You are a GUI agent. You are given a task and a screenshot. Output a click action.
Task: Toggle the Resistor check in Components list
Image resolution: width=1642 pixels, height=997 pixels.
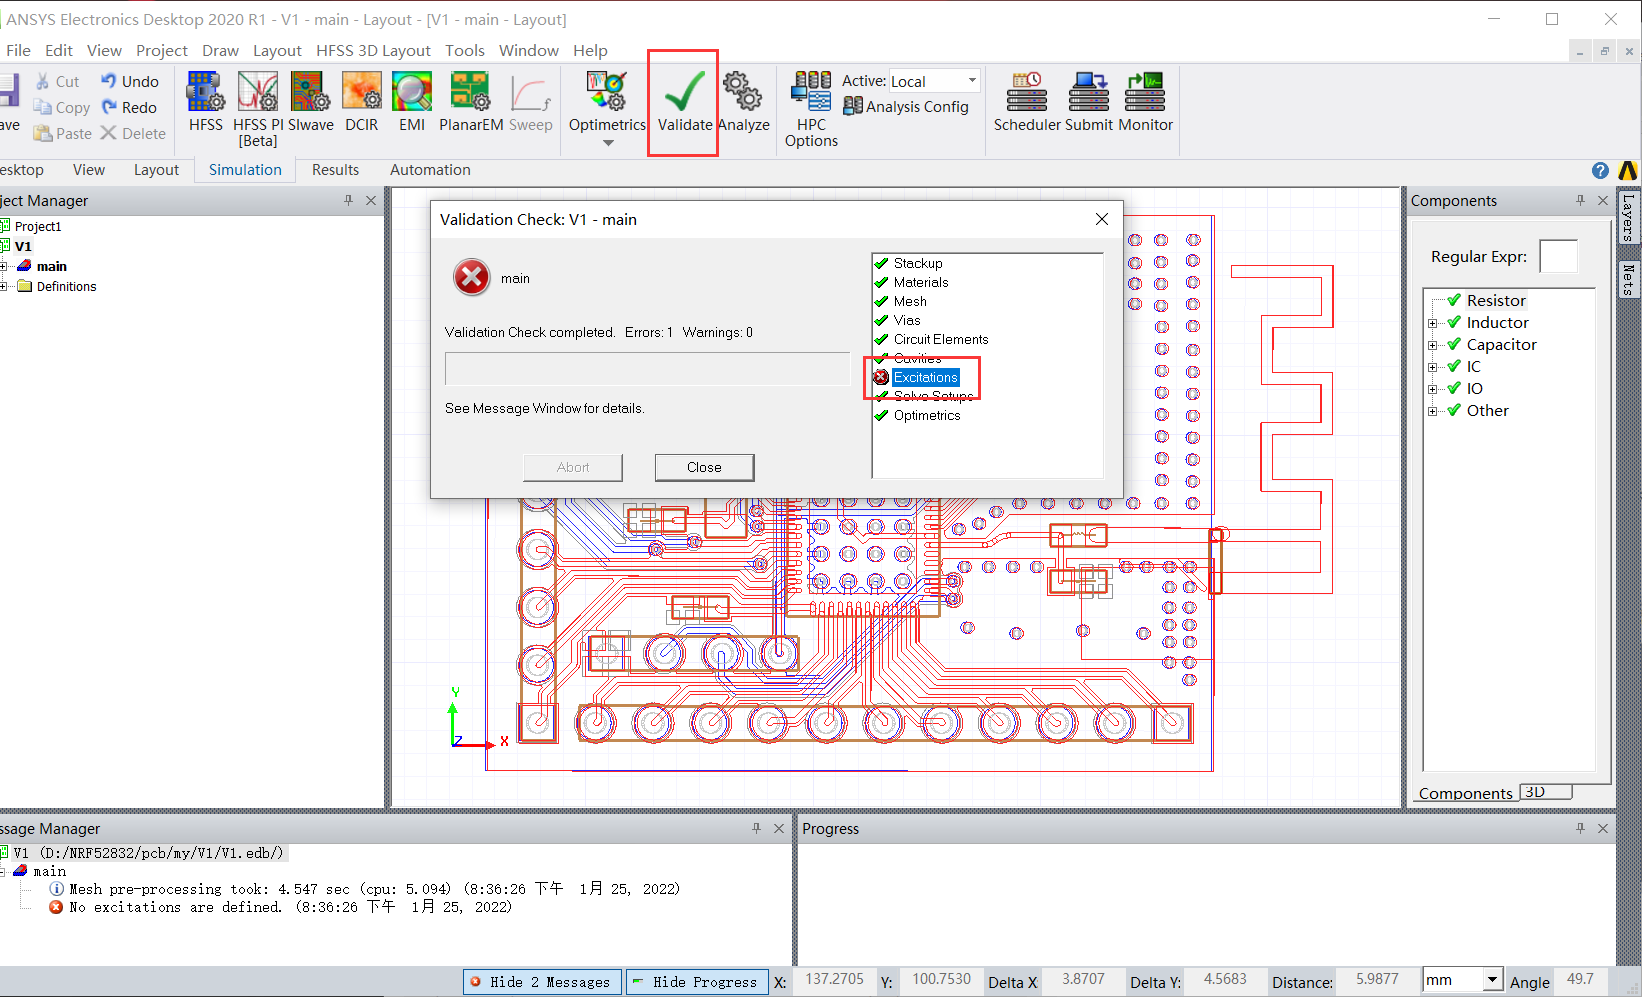pos(1452,300)
